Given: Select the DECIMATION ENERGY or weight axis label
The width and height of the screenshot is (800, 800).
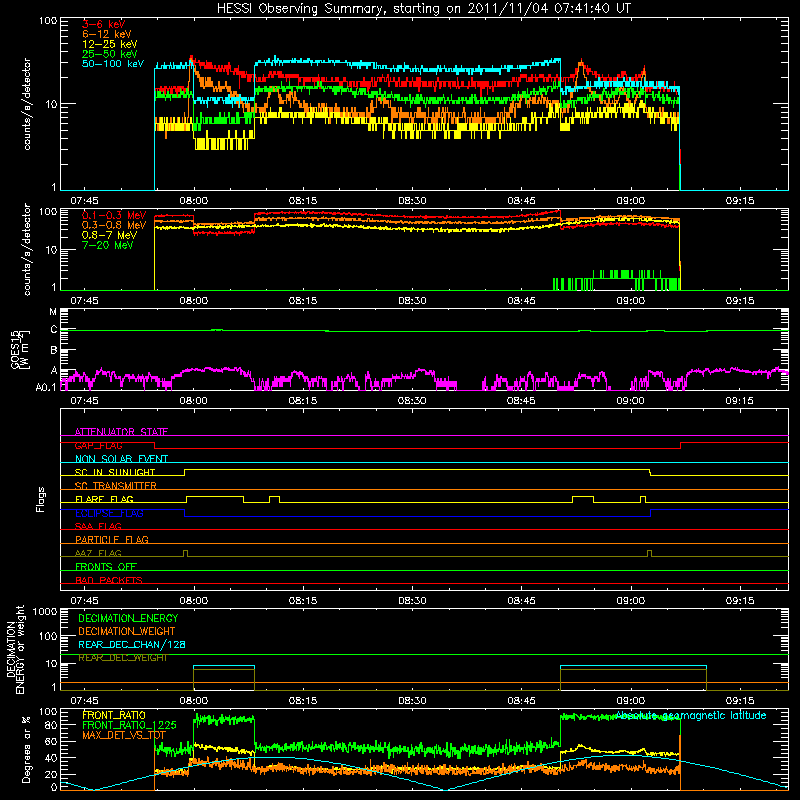Looking at the screenshot, I should (x=16, y=650).
